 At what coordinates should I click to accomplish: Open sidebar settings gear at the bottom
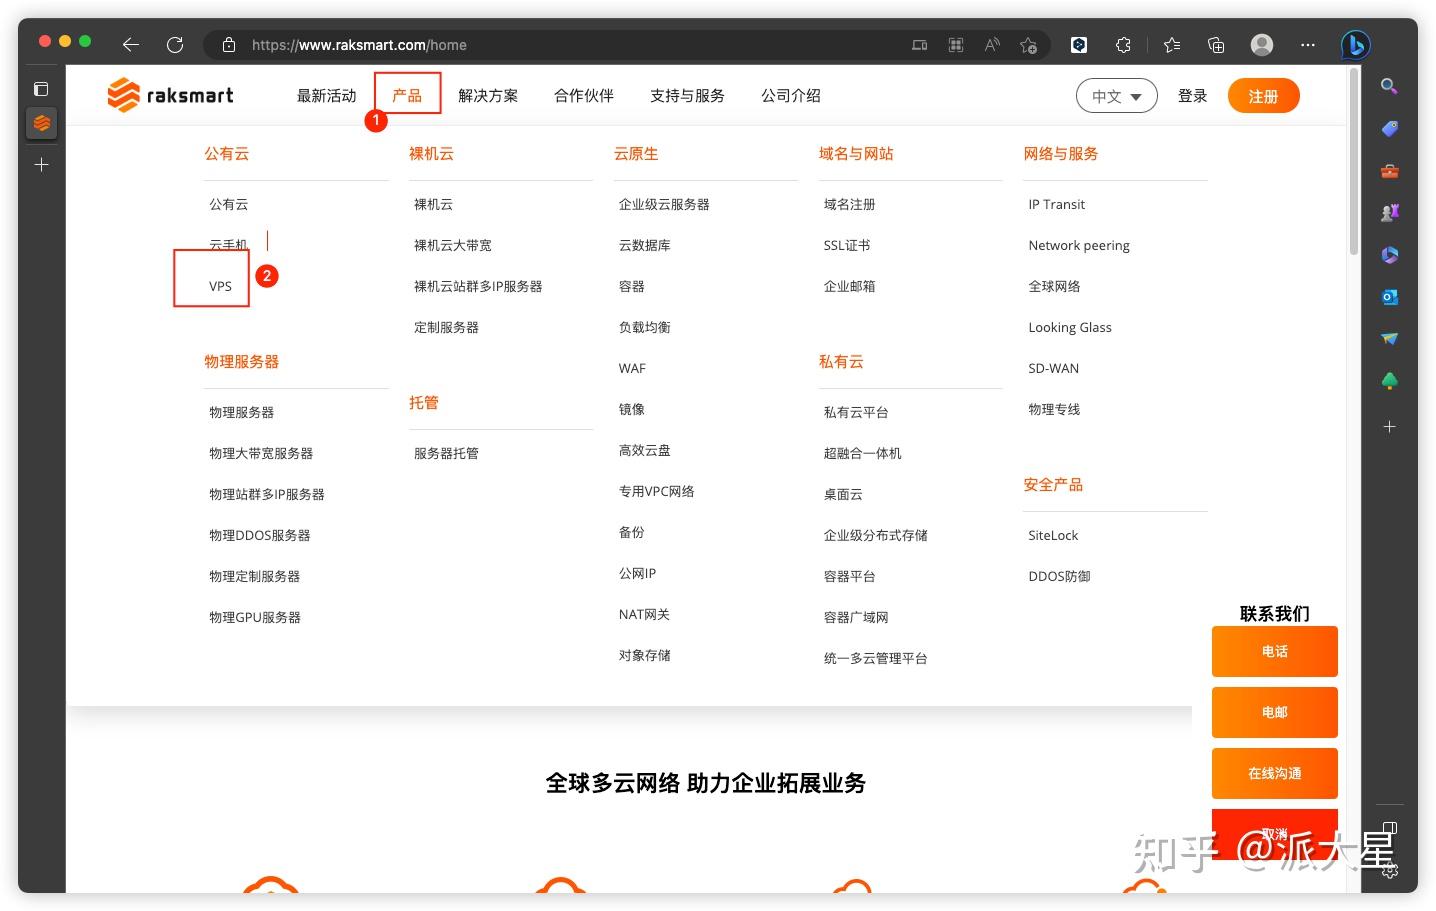coord(1390,870)
